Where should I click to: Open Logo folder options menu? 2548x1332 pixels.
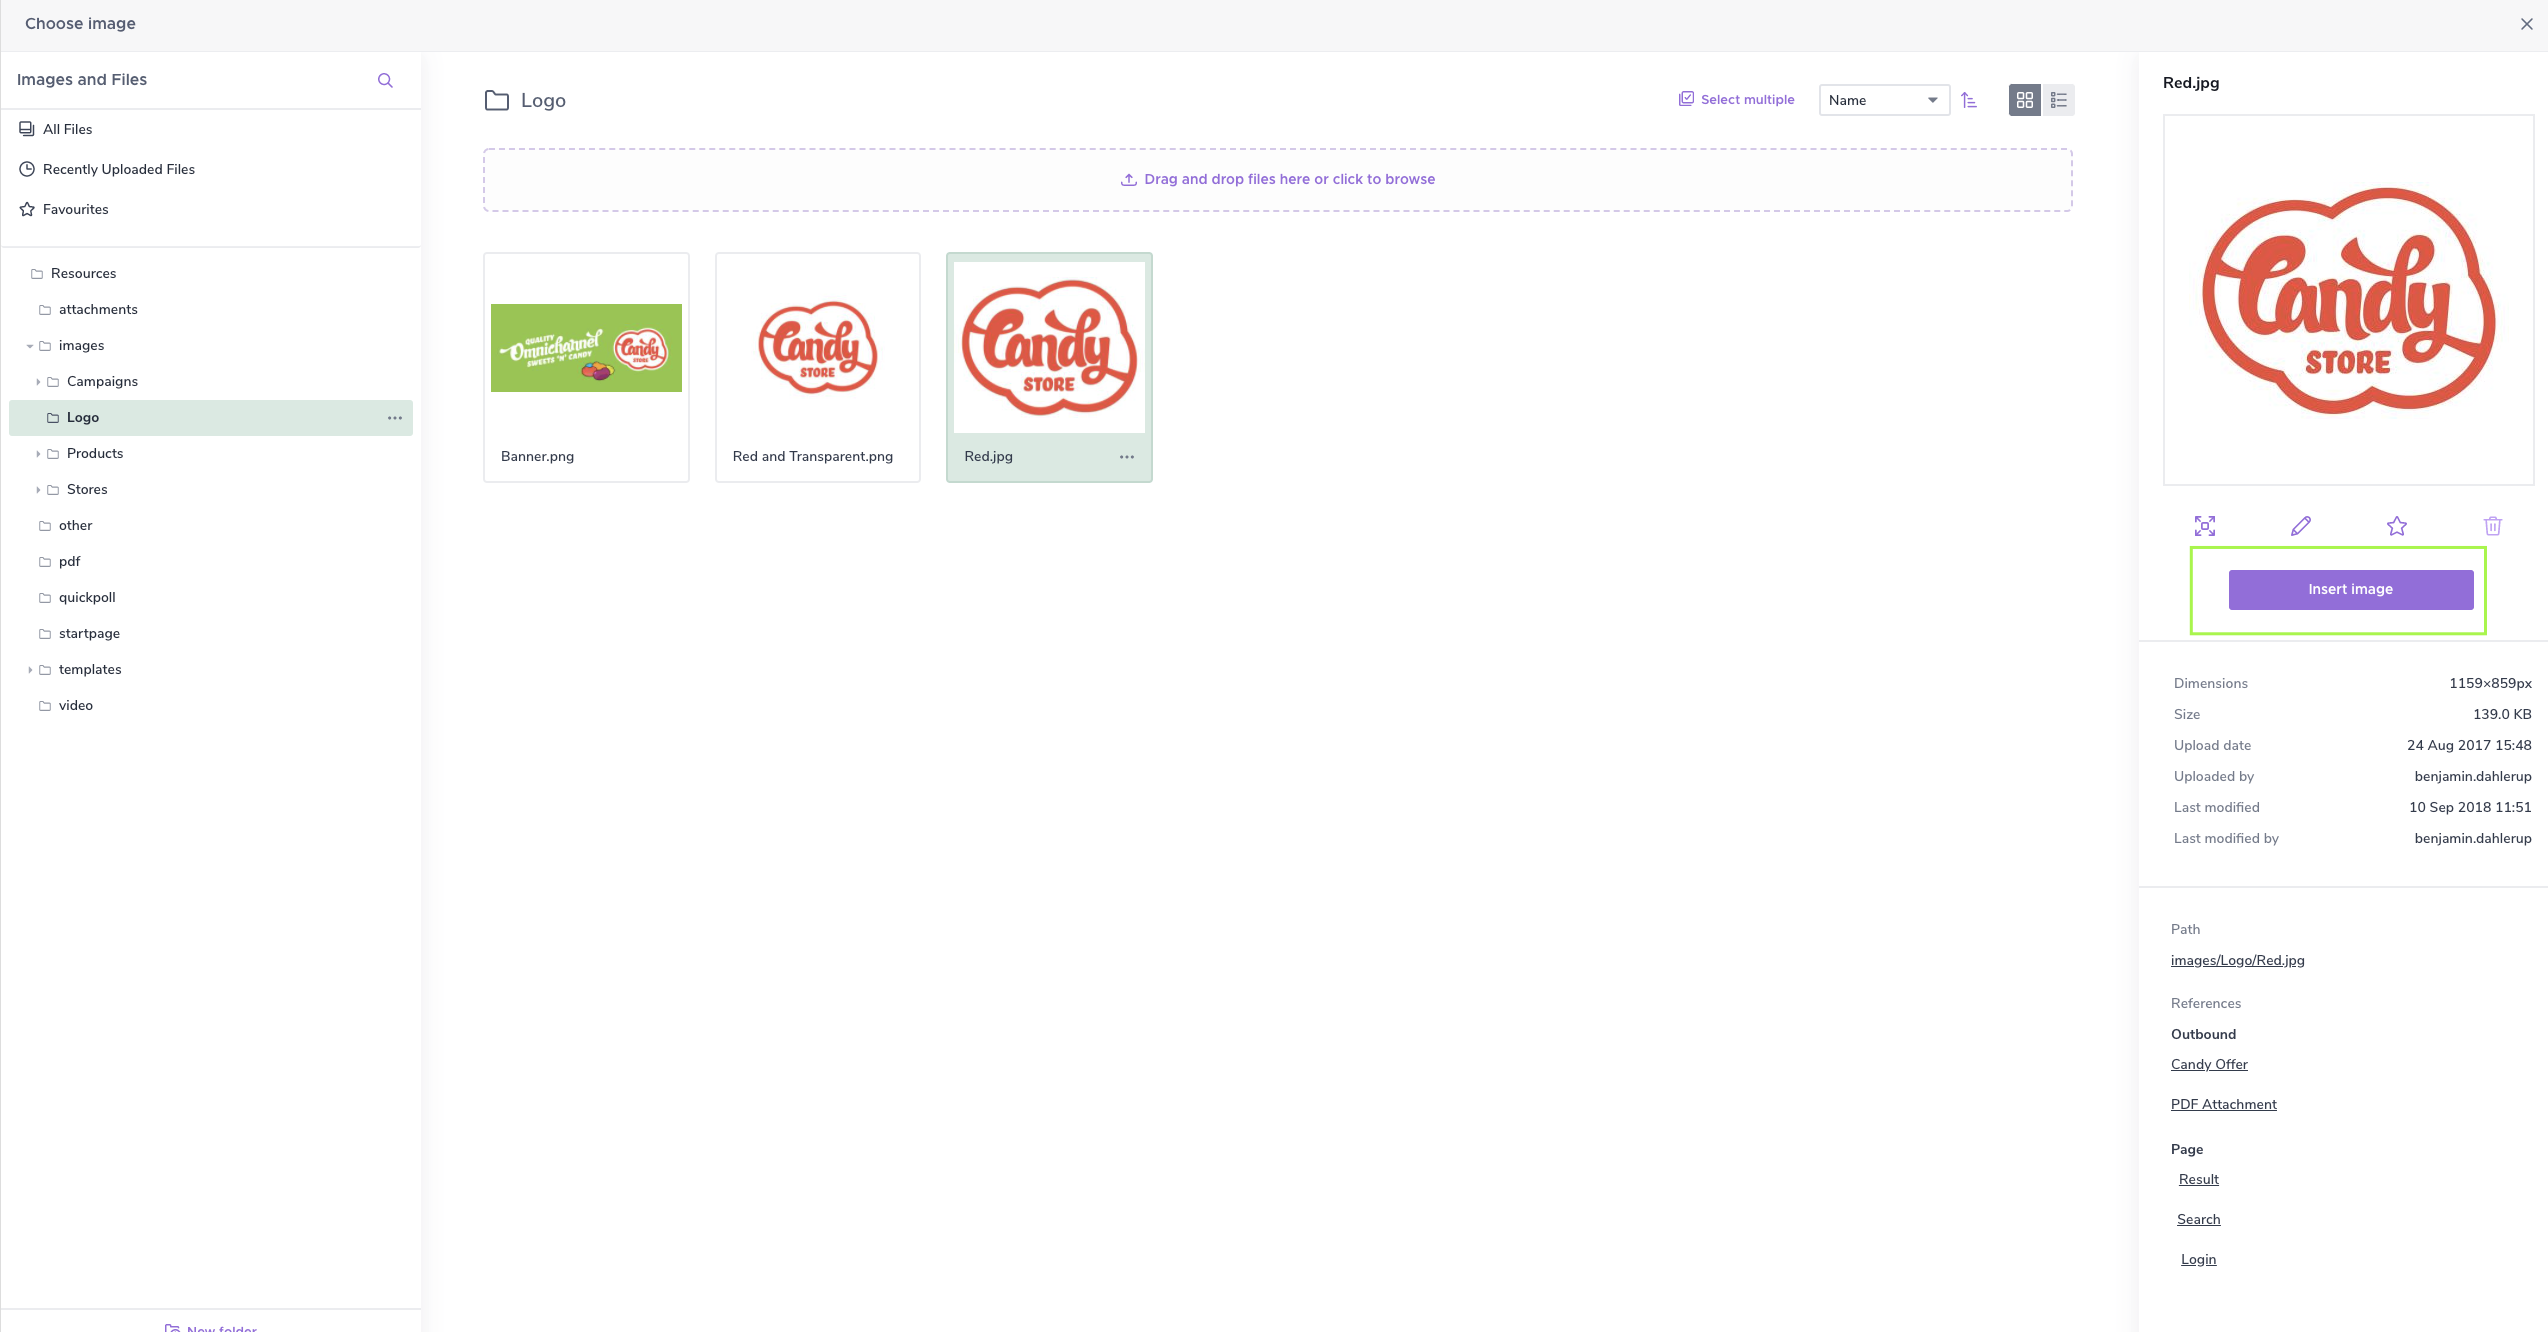coord(395,418)
